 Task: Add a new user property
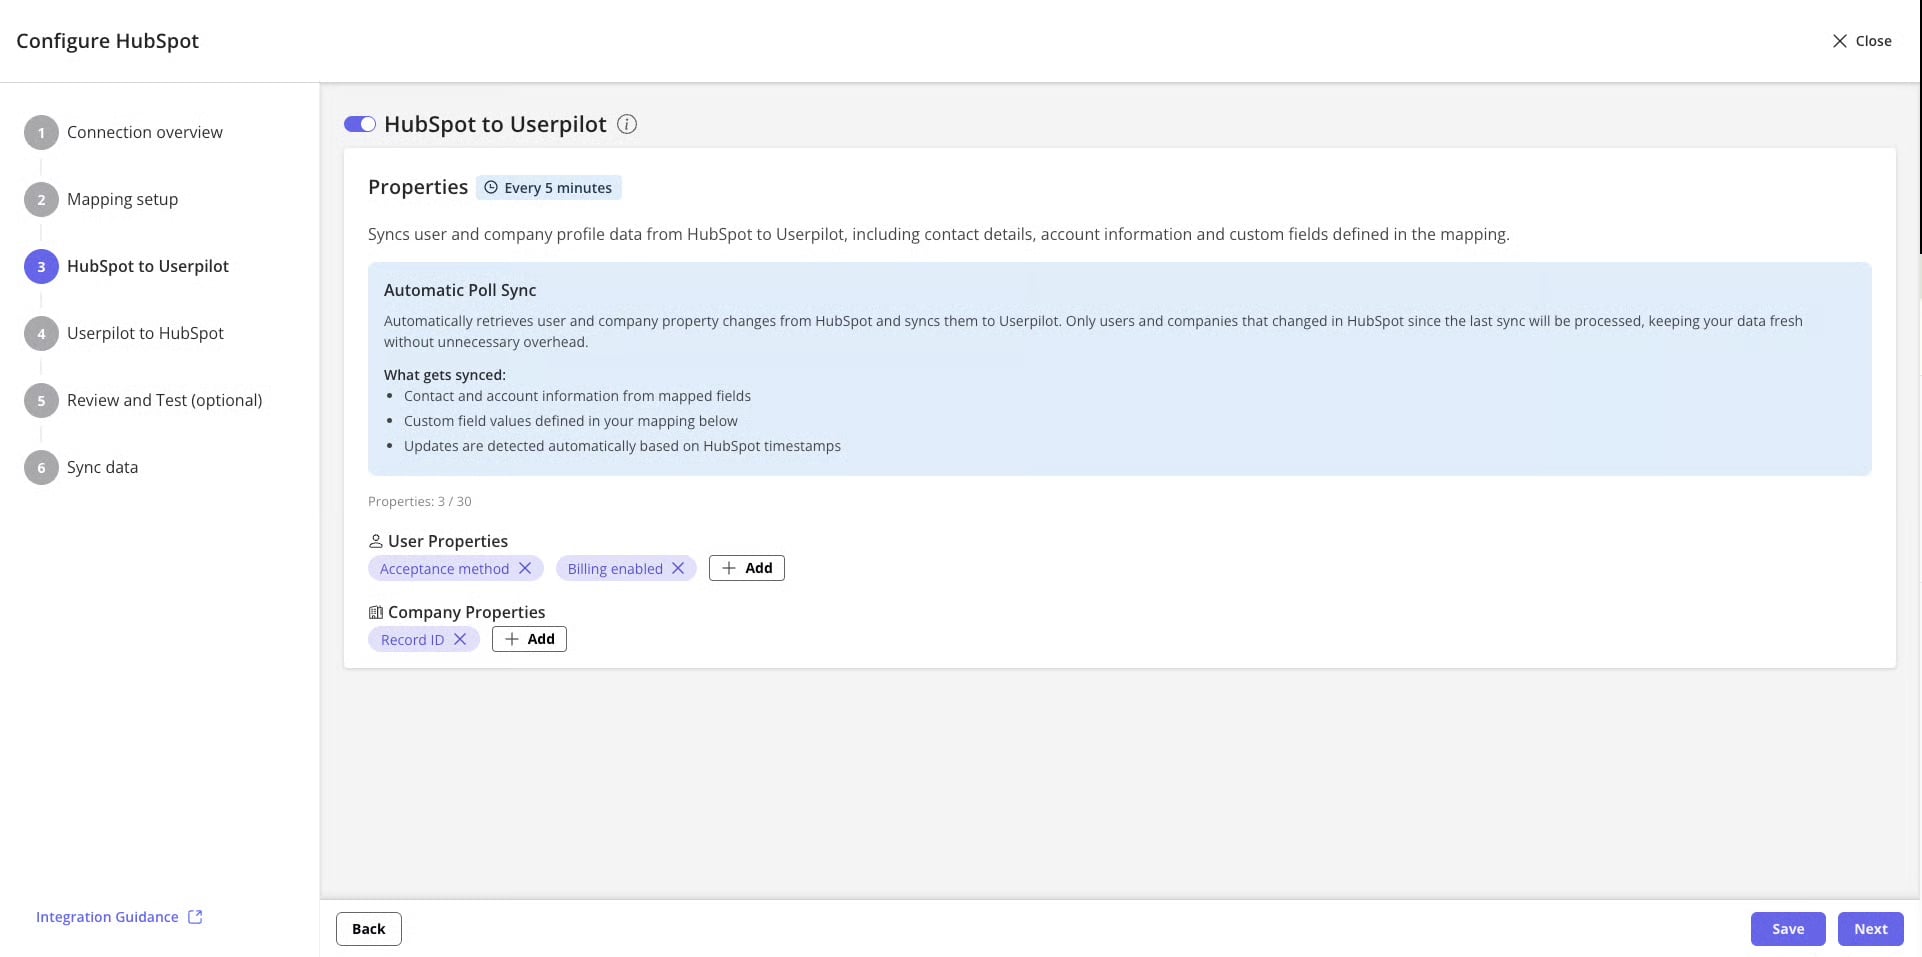click(x=747, y=568)
